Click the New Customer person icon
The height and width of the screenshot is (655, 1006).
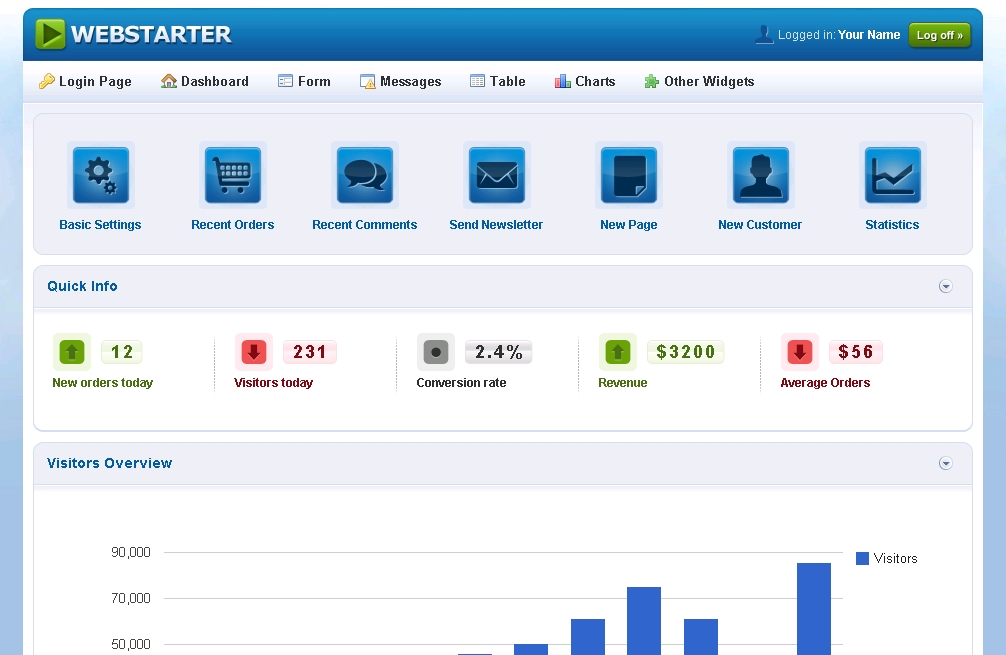(760, 176)
